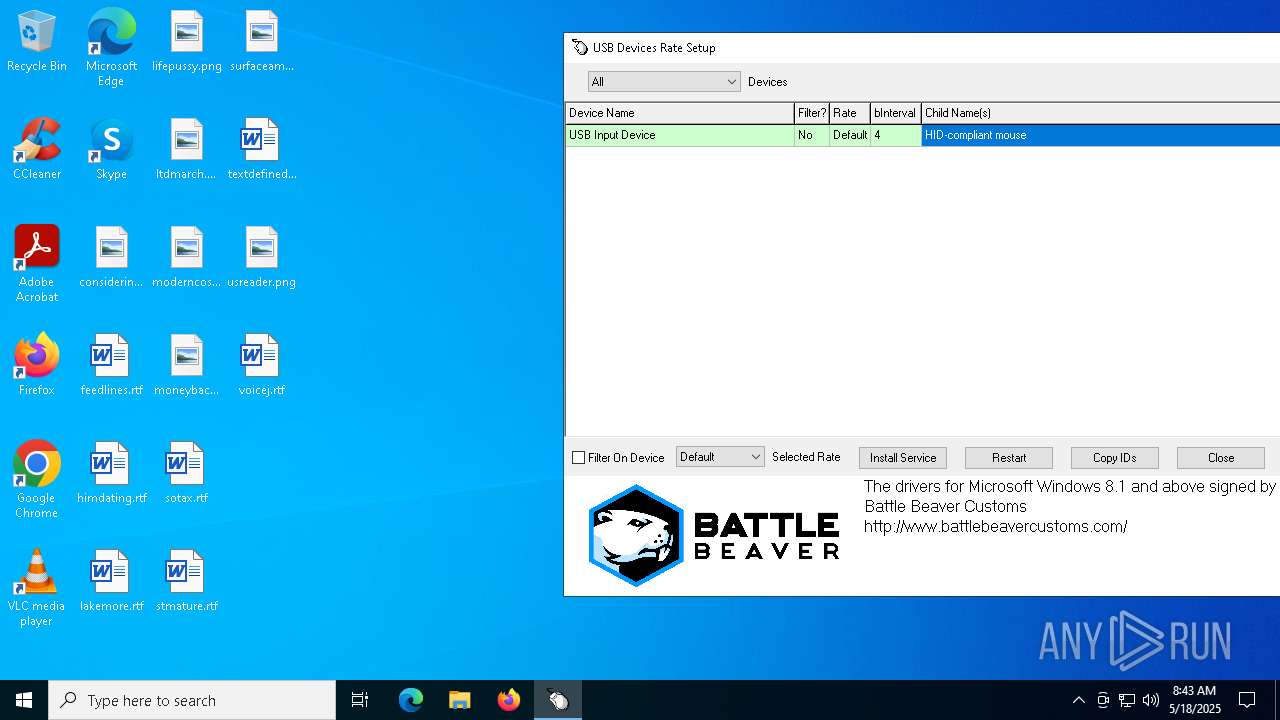Image resolution: width=1280 pixels, height=720 pixels.
Task: Select the usreader.png file icon
Action: (x=261, y=258)
